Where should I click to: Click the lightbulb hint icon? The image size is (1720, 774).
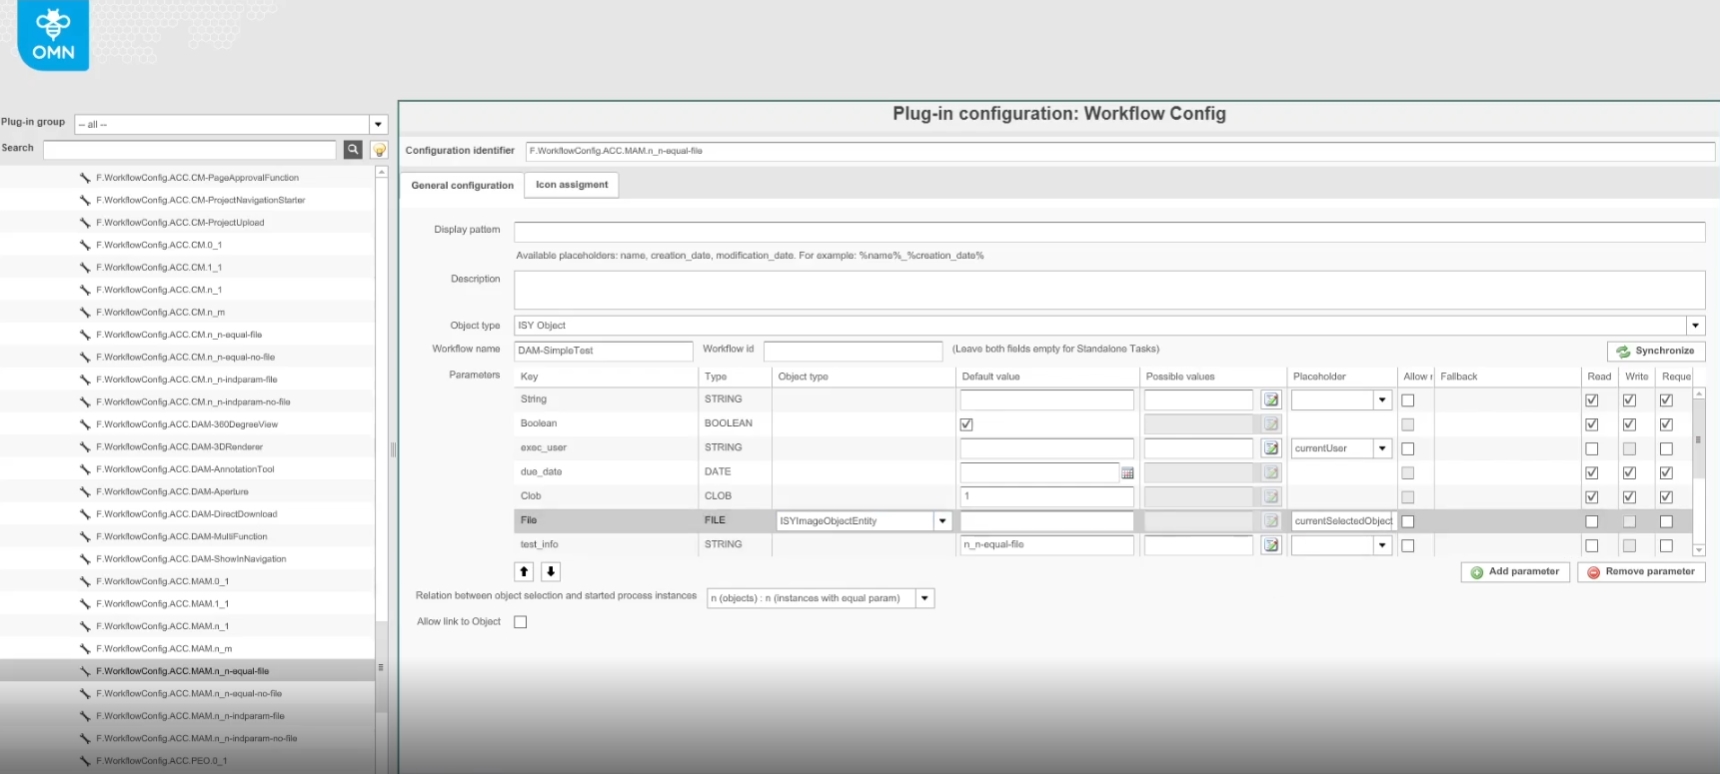coord(379,150)
